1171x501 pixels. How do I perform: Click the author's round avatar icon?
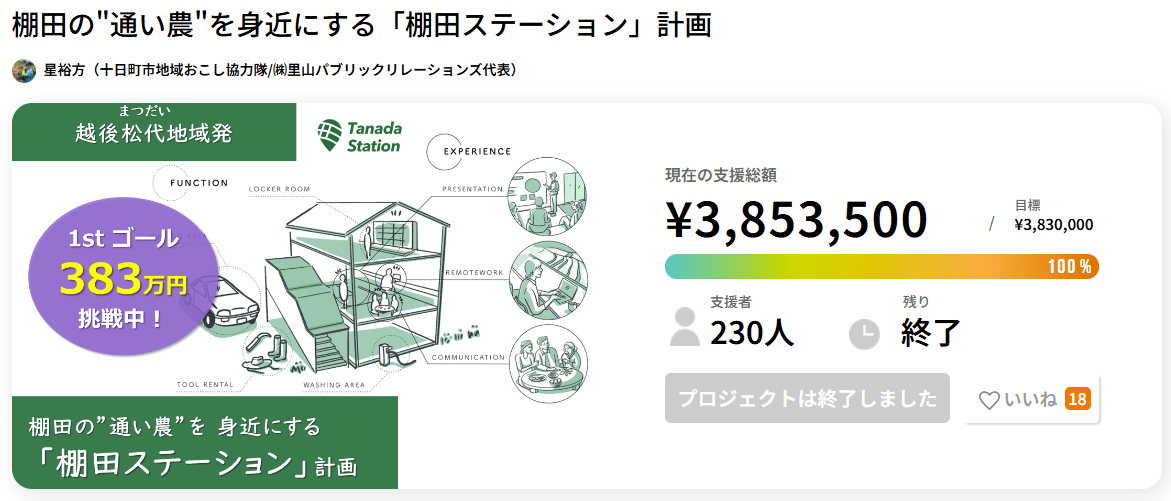point(24,71)
